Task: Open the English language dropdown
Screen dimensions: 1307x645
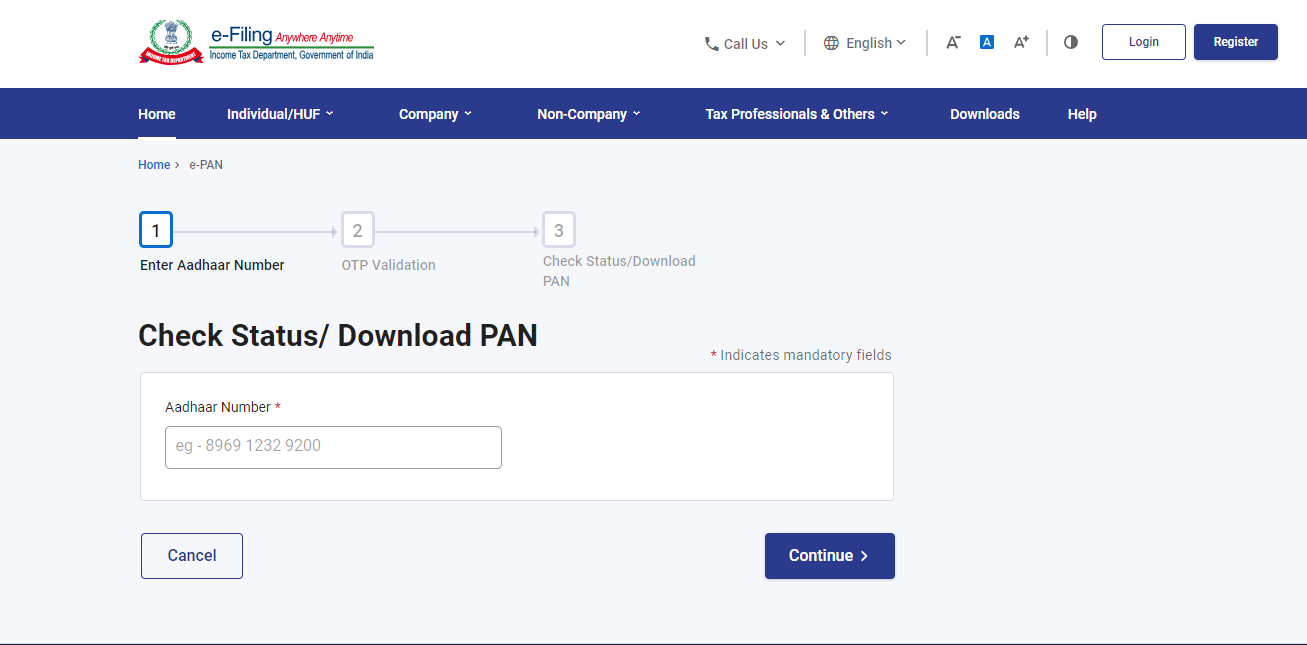Action: pyautogui.click(x=870, y=43)
